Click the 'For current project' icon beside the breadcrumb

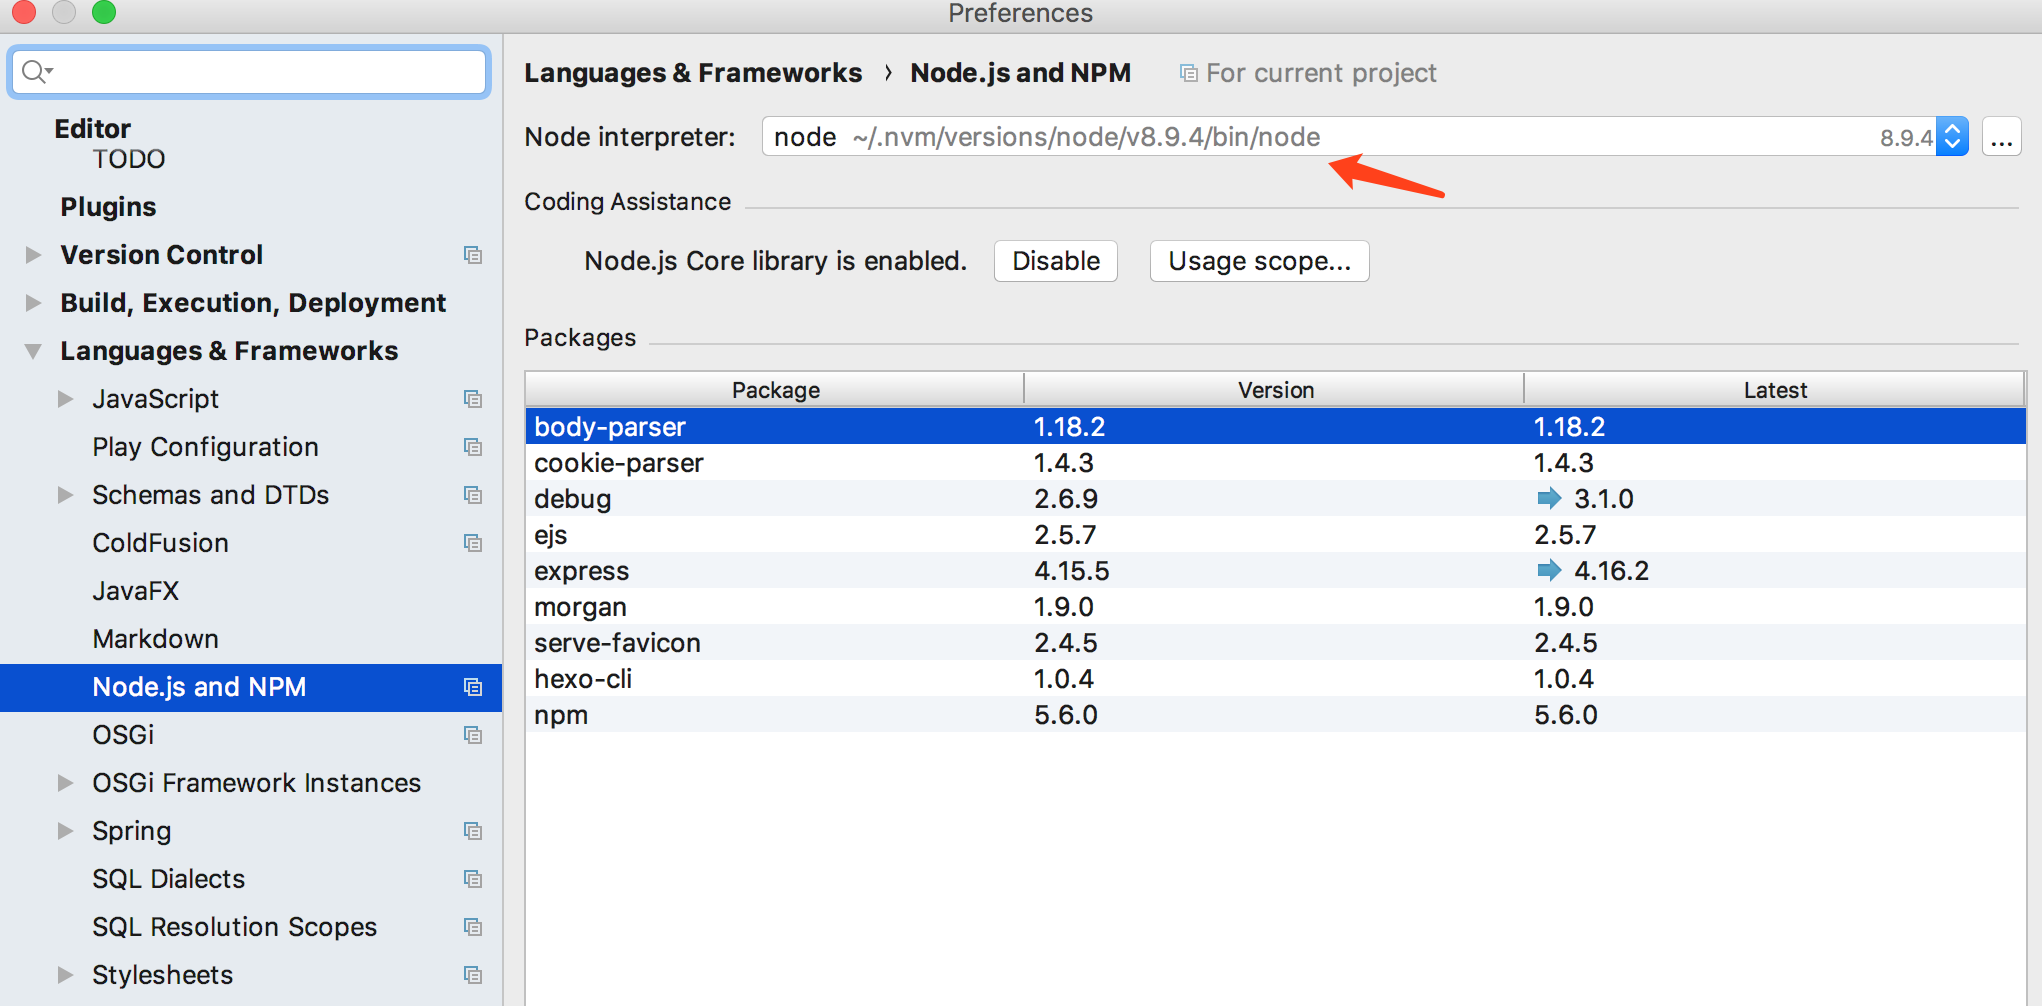(1187, 72)
